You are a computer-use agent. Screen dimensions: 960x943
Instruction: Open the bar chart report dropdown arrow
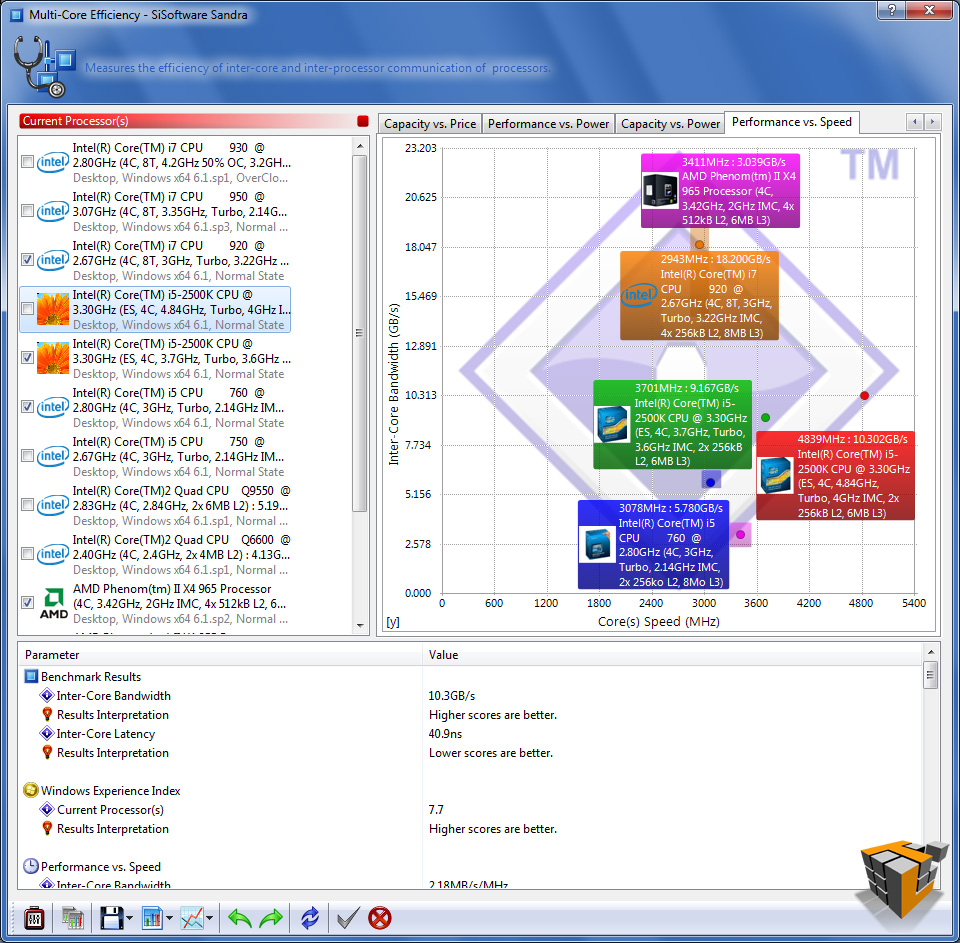pyautogui.click(x=169, y=918)
